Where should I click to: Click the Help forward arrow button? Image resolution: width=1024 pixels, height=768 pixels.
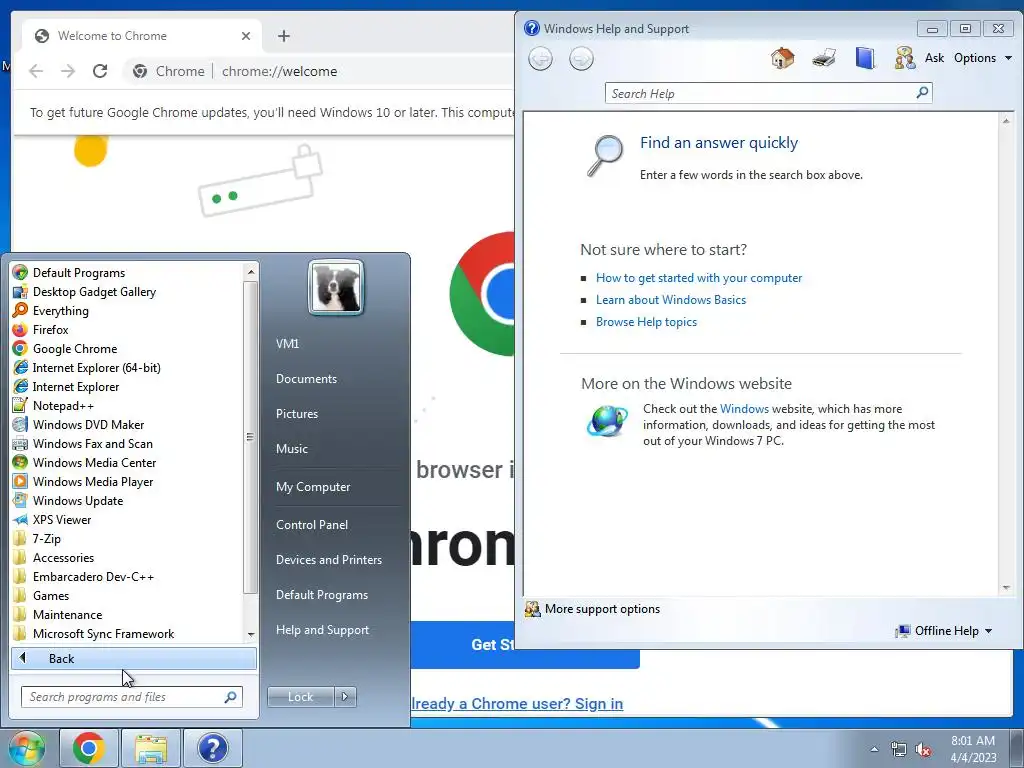(581, 59)
